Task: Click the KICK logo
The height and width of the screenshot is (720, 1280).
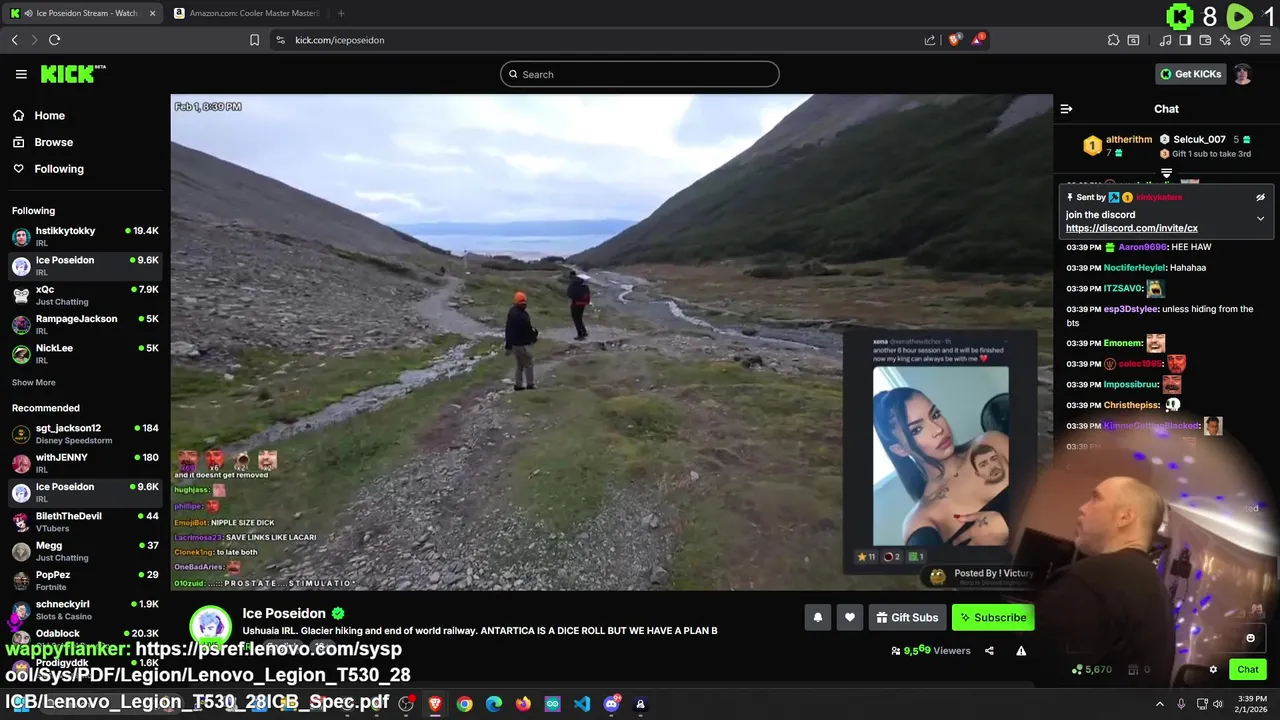Action: click(73, 74)
